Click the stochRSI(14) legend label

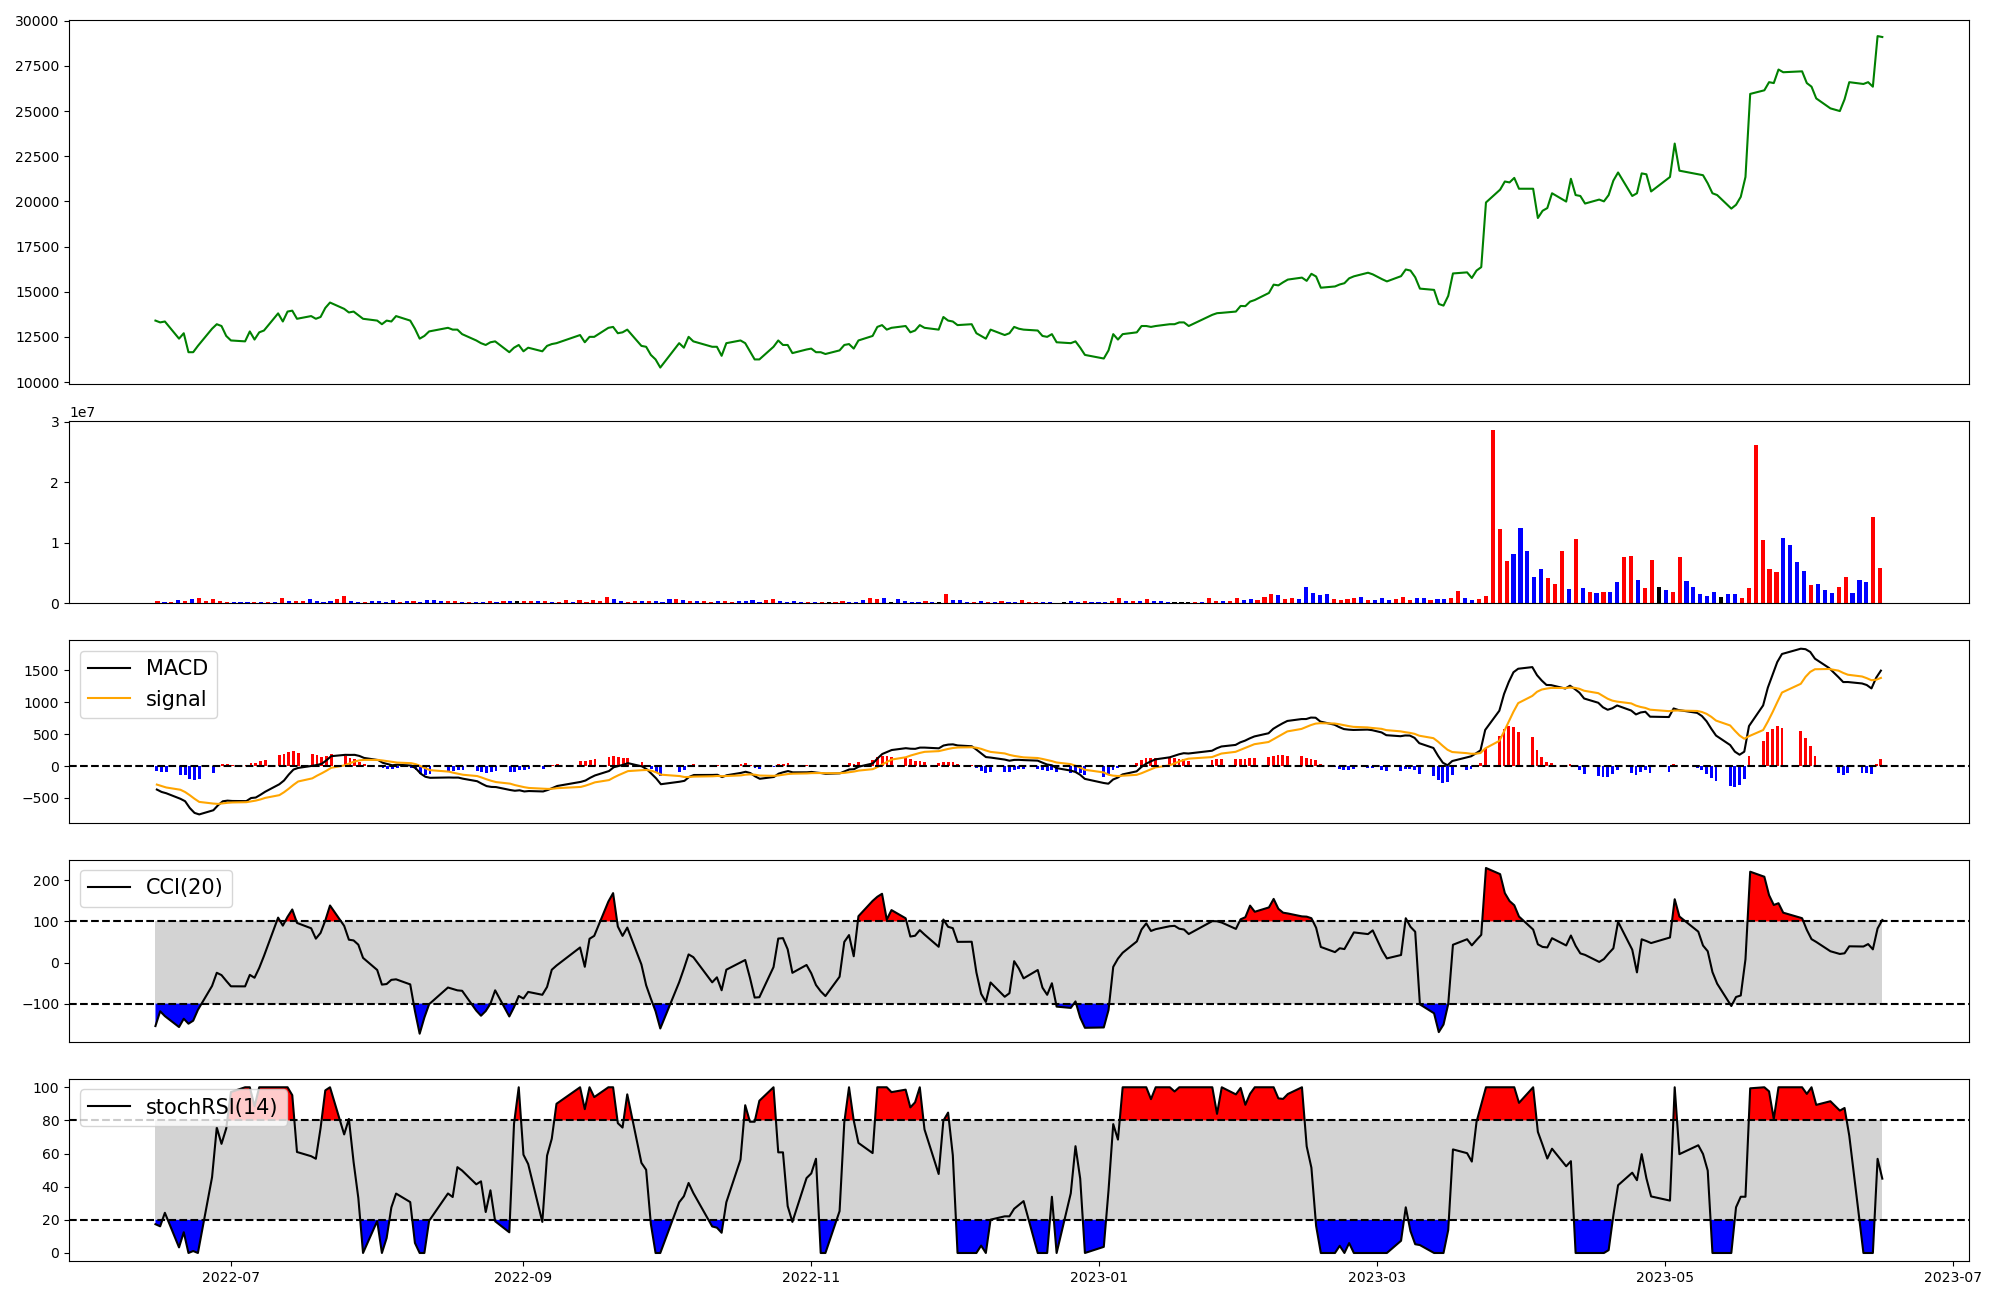tap(211, 1107)
